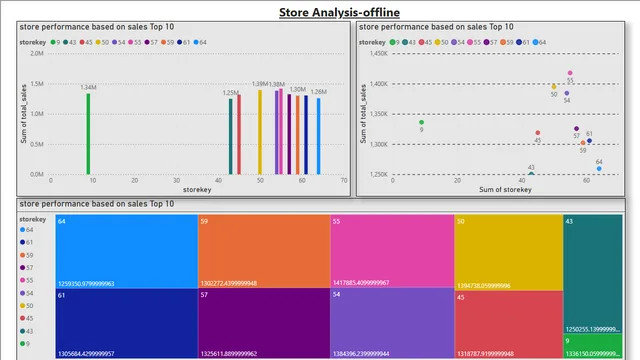The image size is (640, 360).
Task: Click the 1.34M bar data label
Action: pyautogui.click(x=88, y=87)
